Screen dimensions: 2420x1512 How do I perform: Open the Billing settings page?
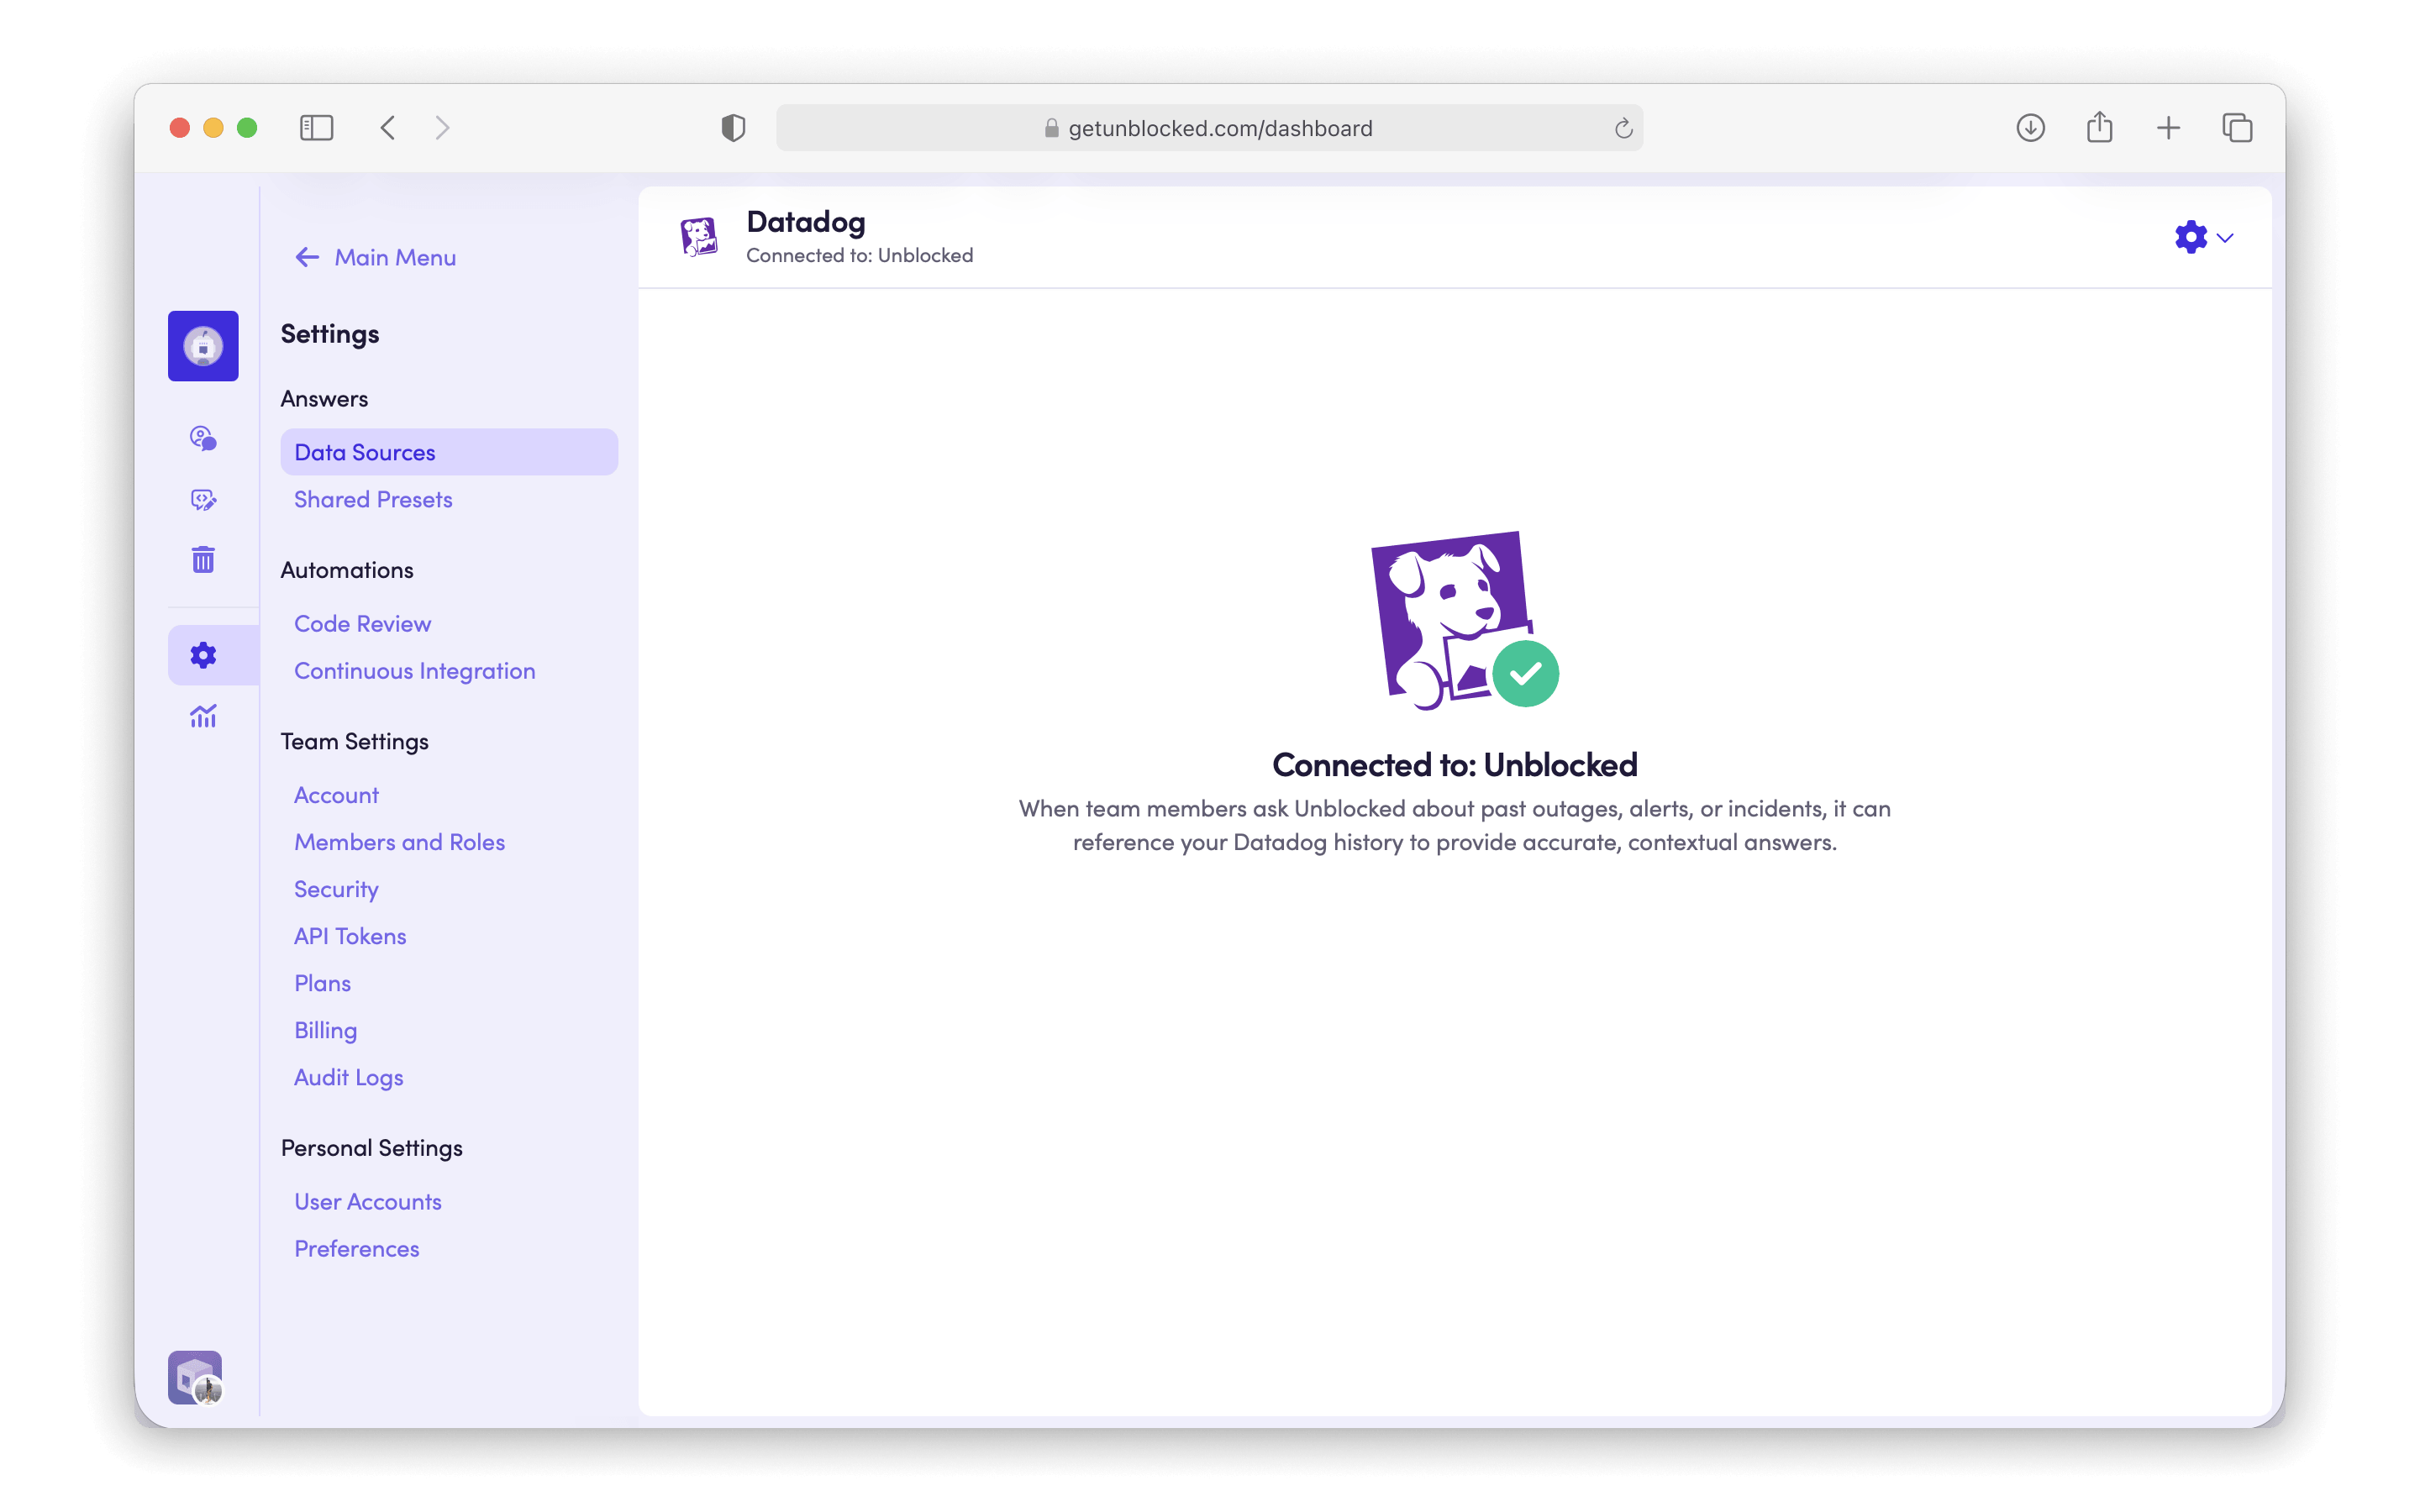click(324, 1029)
